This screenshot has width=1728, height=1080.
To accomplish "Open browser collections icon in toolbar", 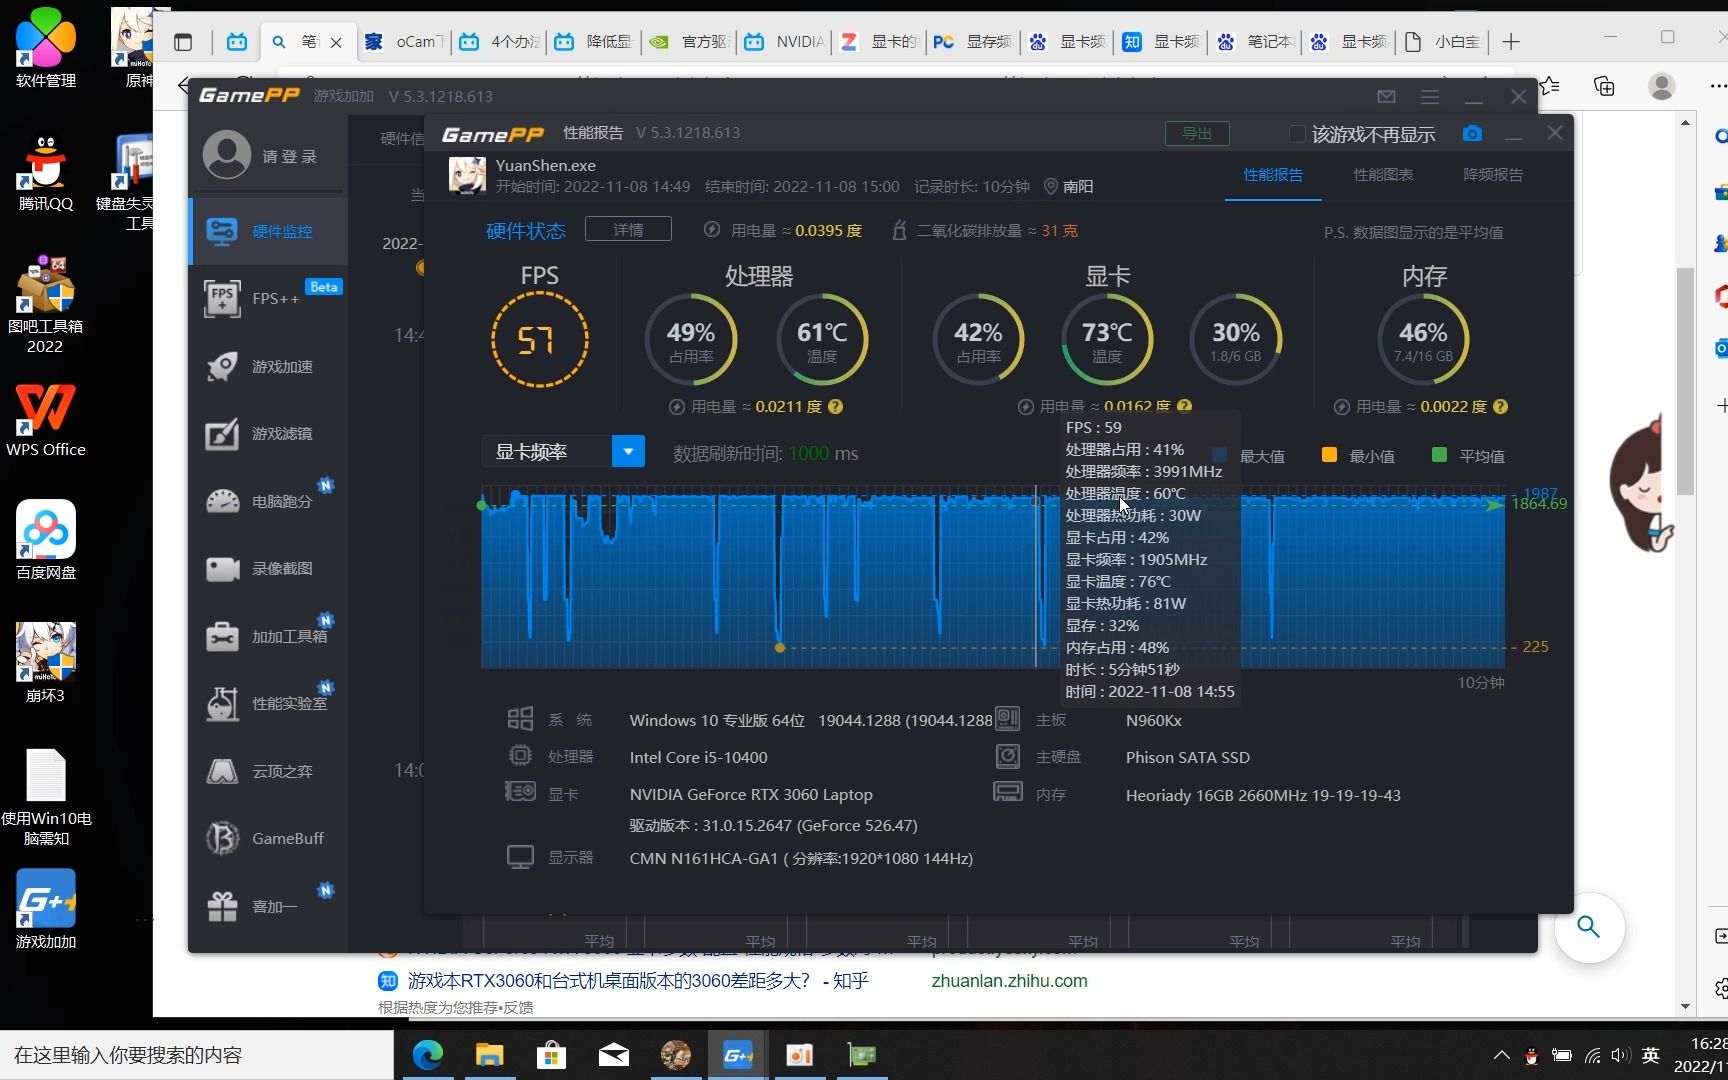I will point(1604,86).
